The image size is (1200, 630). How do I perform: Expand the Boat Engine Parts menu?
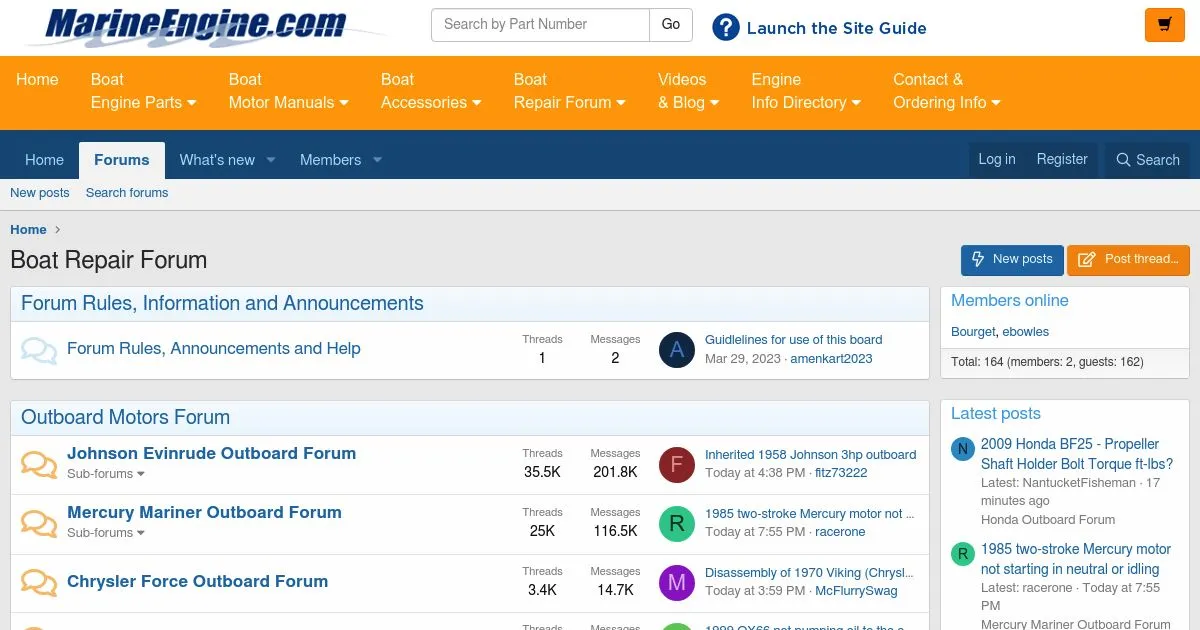pyautogui.click(x=143, y=91)
